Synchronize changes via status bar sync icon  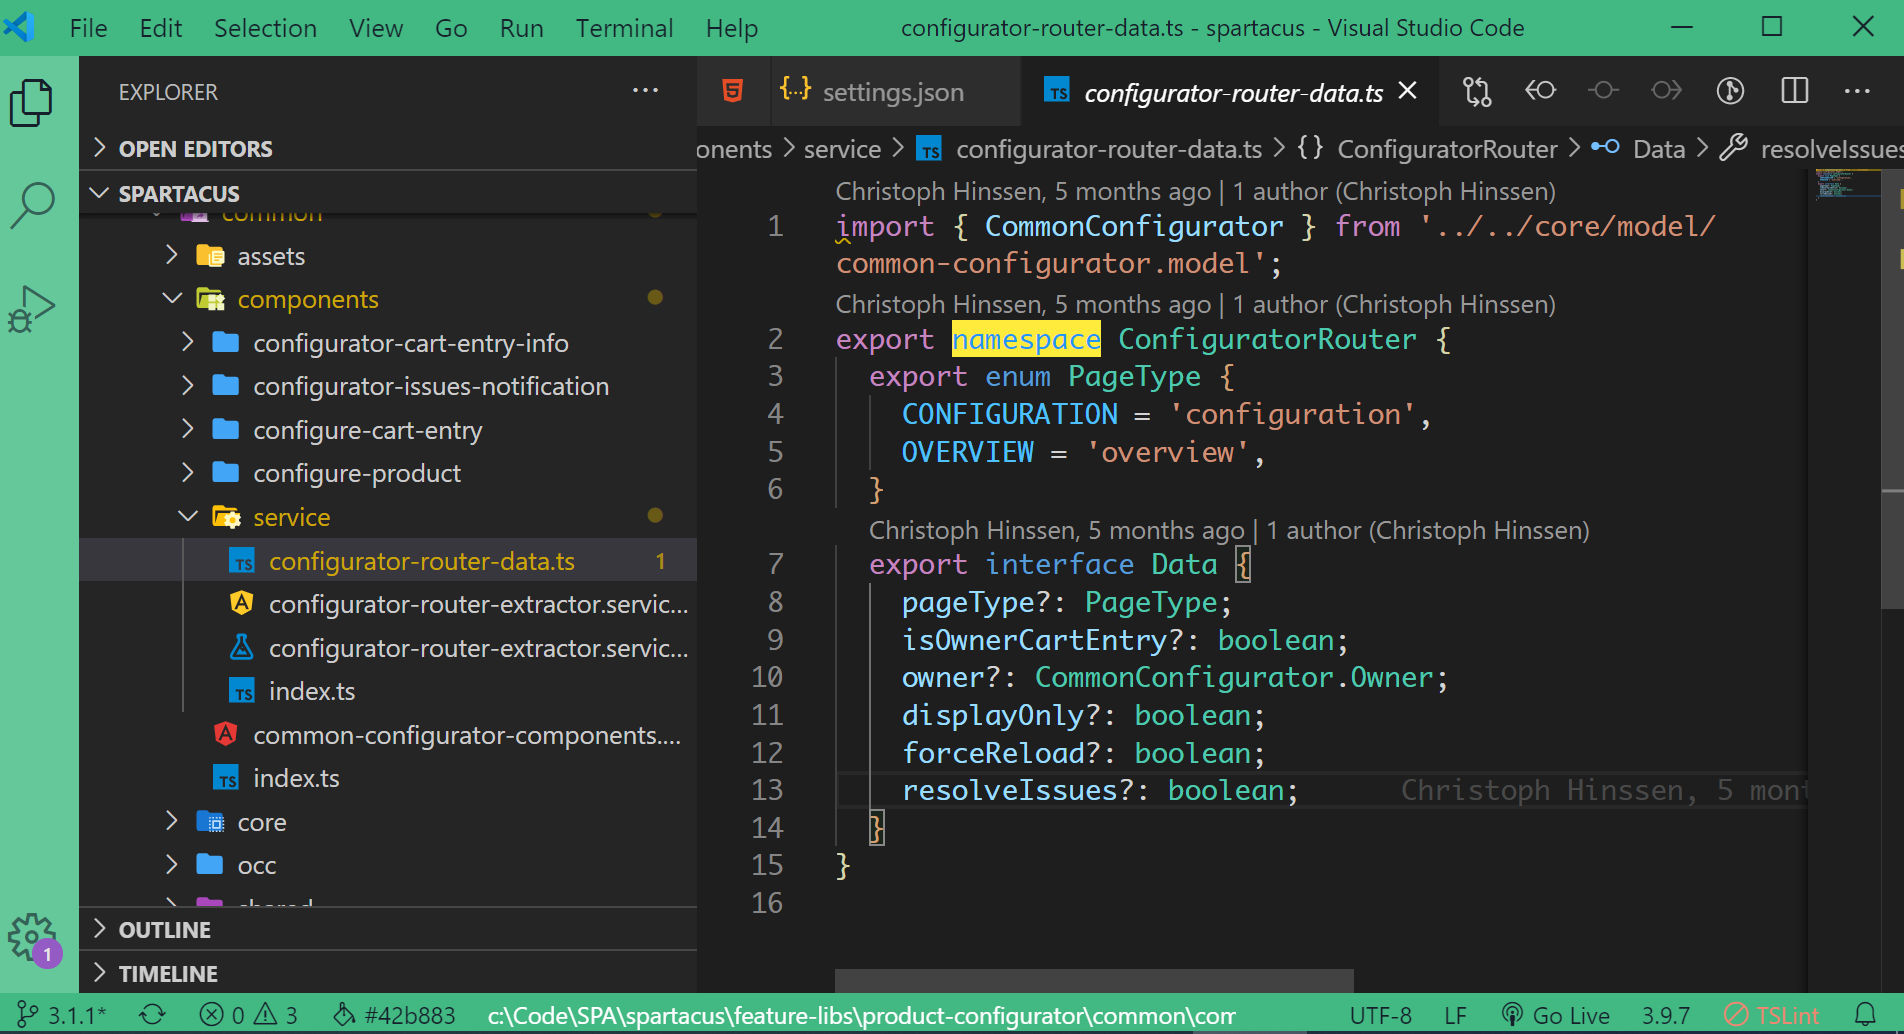coord(152,1015)
